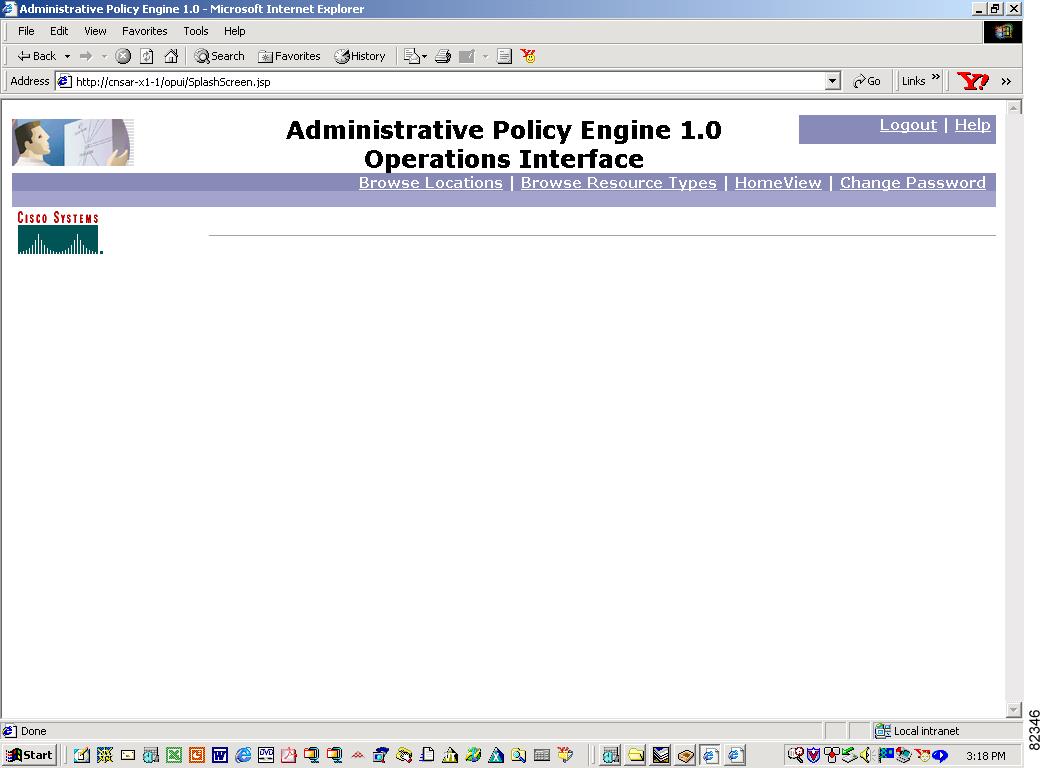Launch Internet Explorer from quick launch
1042x768 pixels.
pos(243,755)
